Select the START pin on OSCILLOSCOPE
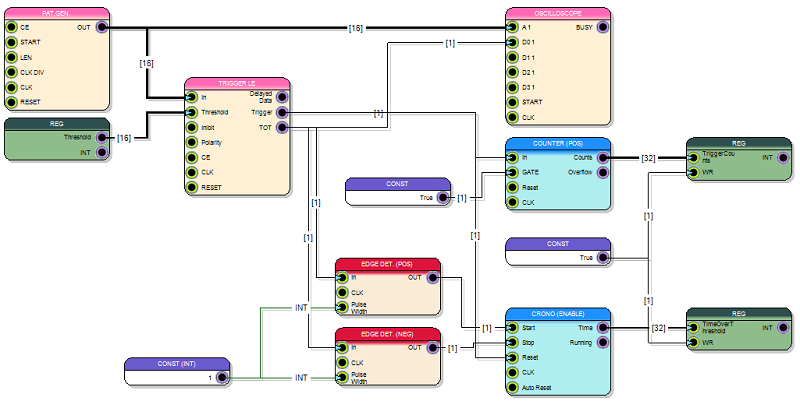The image size is (800, 401). 513,102
